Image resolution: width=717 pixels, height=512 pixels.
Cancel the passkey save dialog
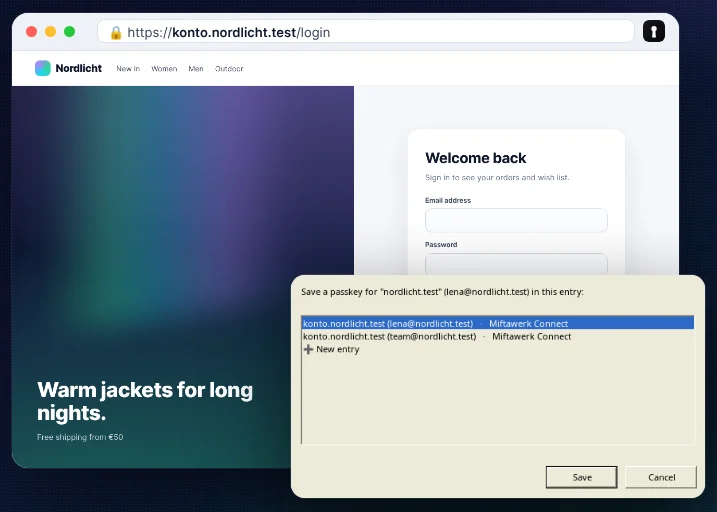[661, 477]
